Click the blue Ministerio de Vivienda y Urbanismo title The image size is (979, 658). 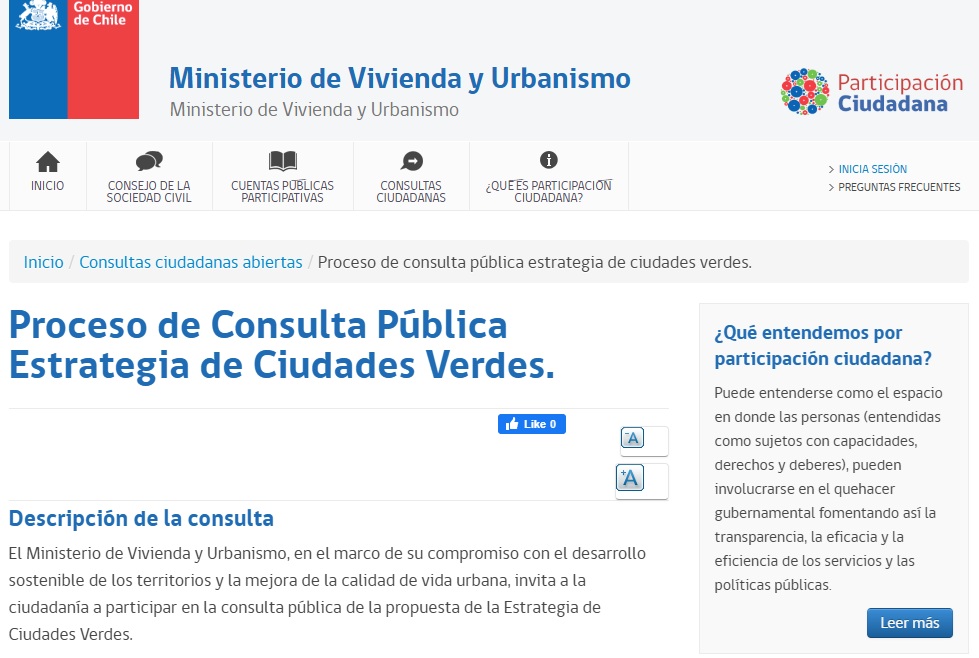(x=399, y=78)
